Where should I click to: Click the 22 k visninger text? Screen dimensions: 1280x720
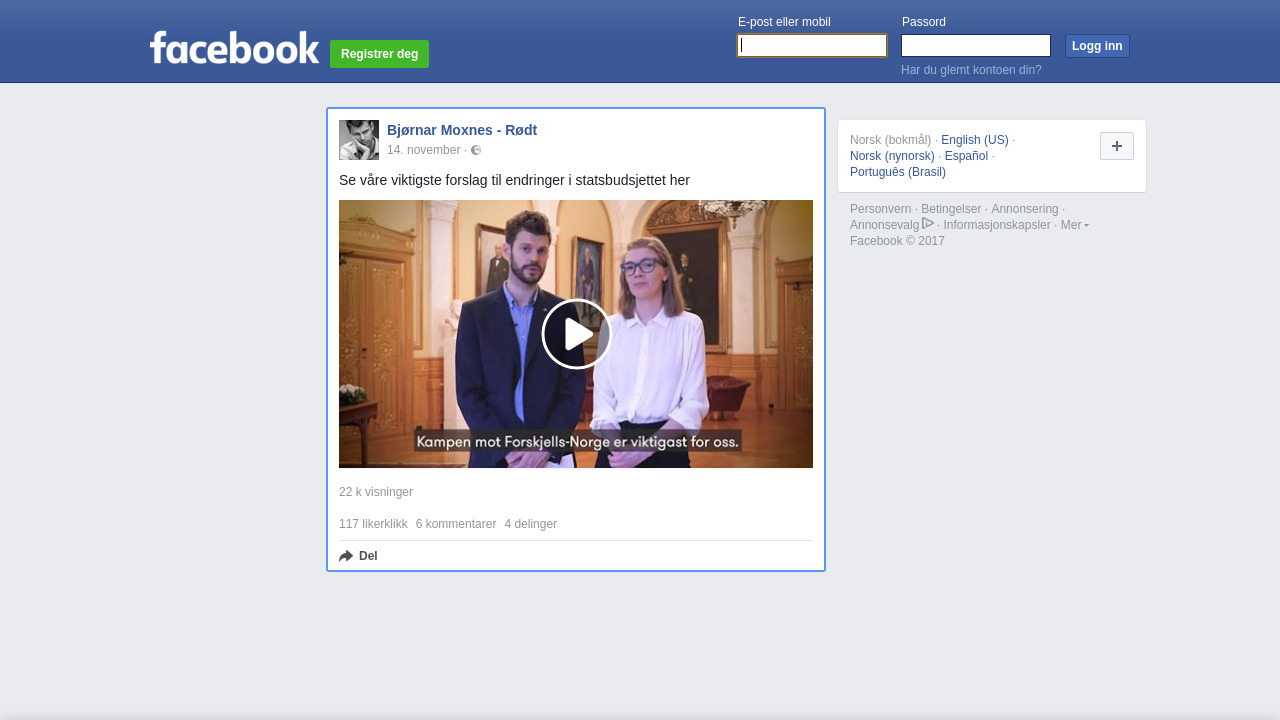(376, 492)
